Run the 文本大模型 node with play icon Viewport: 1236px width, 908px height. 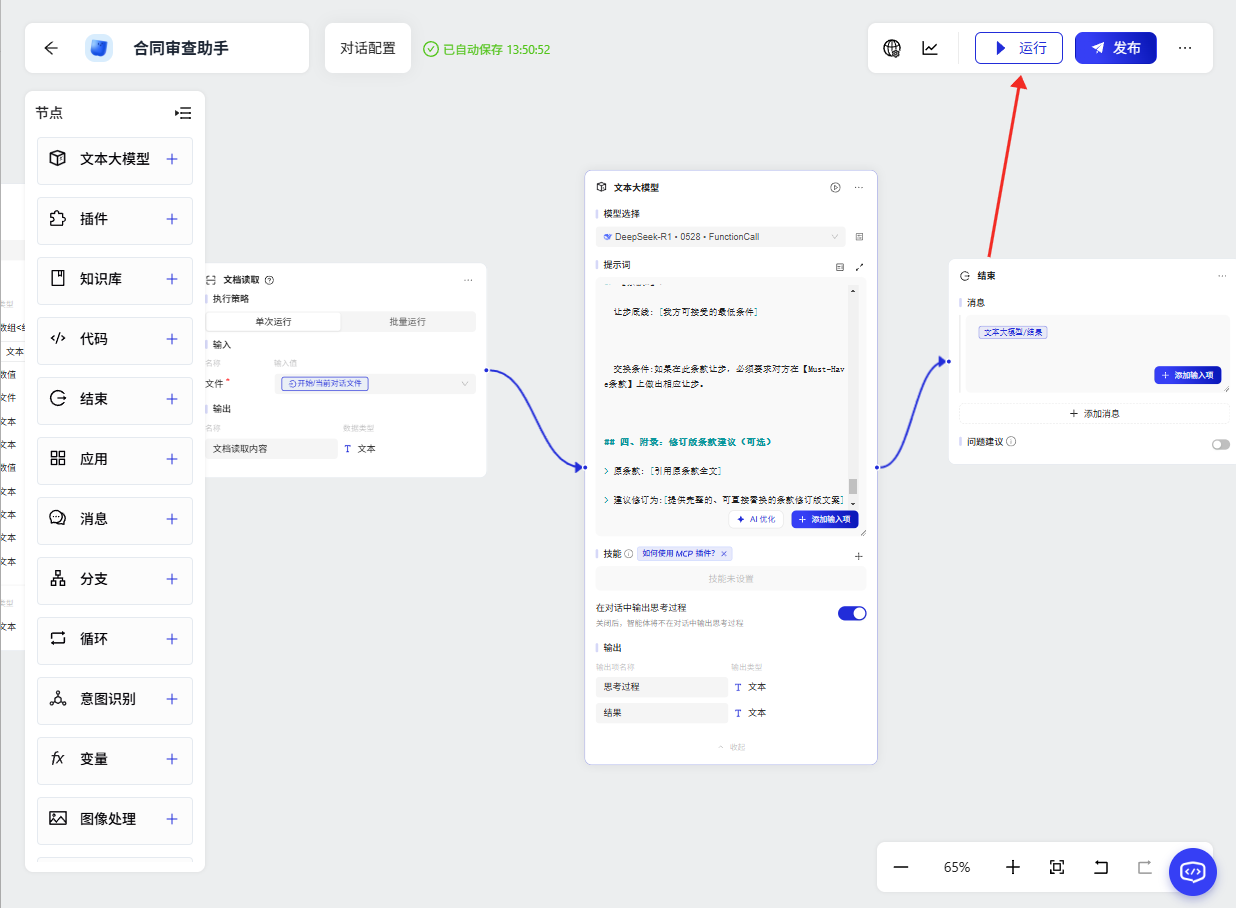pos(835,187)
